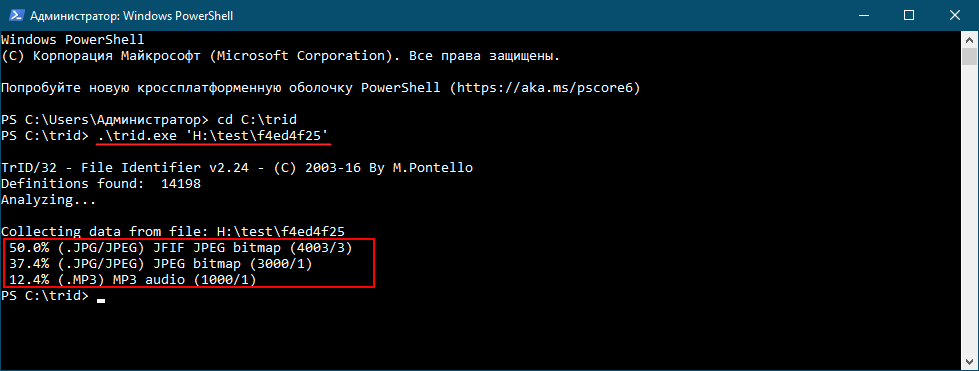Click the Администратор: Windows PowerShell title text
Image resolution: width=979 pixels, height=371 pixels.
(125, 15)
